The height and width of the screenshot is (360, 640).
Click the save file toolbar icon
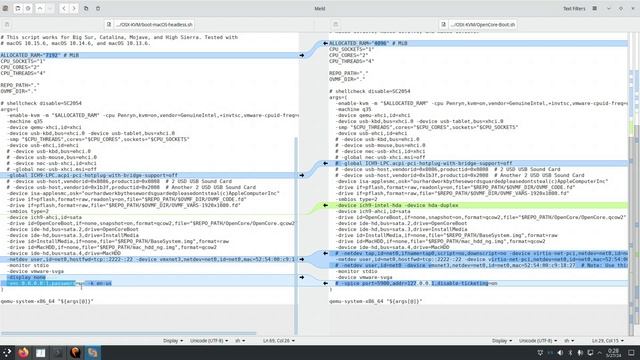click(18, 8)
